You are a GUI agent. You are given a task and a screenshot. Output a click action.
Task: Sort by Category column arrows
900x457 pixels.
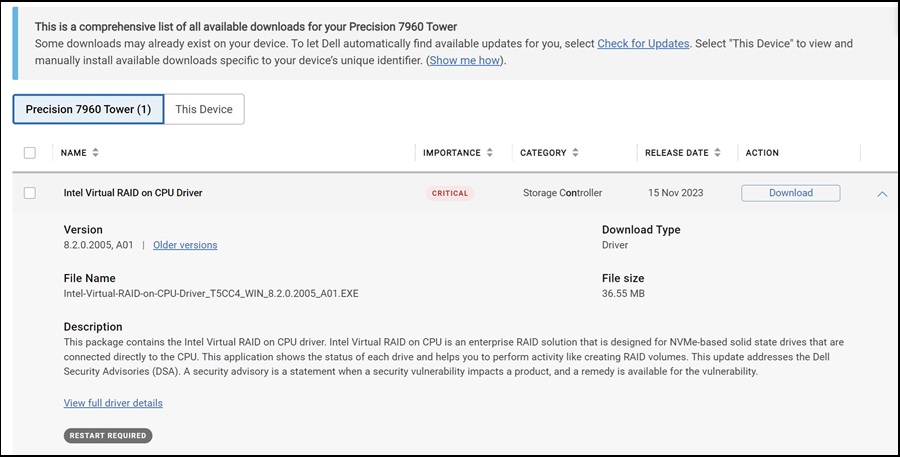[574, 153]
